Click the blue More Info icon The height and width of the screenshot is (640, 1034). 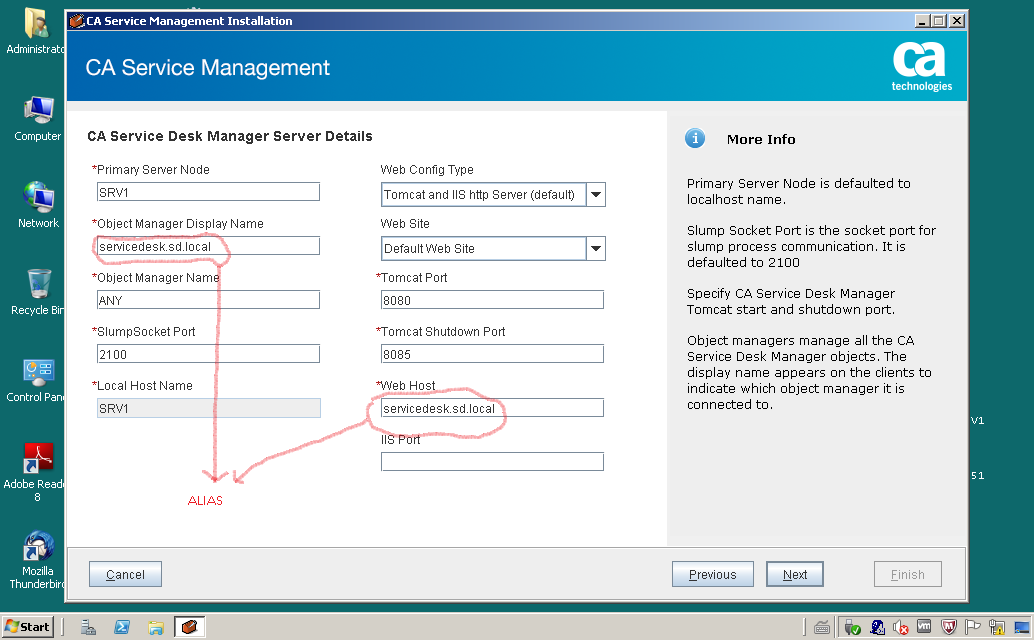[x=695, y=139]
